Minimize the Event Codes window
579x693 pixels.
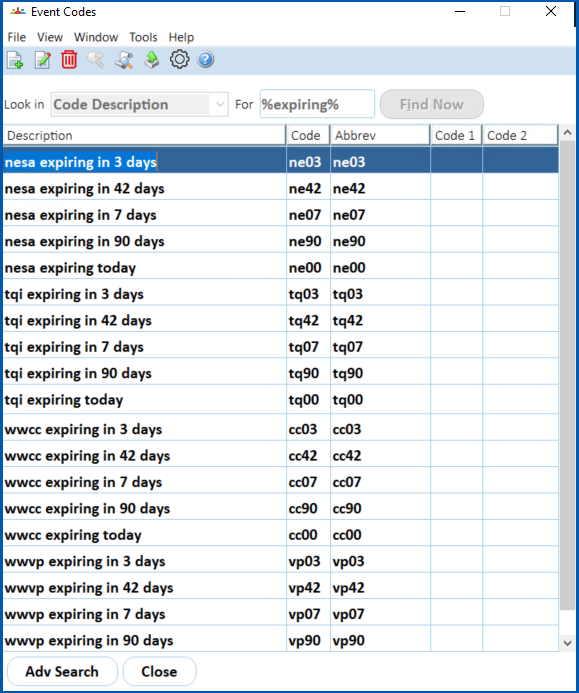point(460,11)
